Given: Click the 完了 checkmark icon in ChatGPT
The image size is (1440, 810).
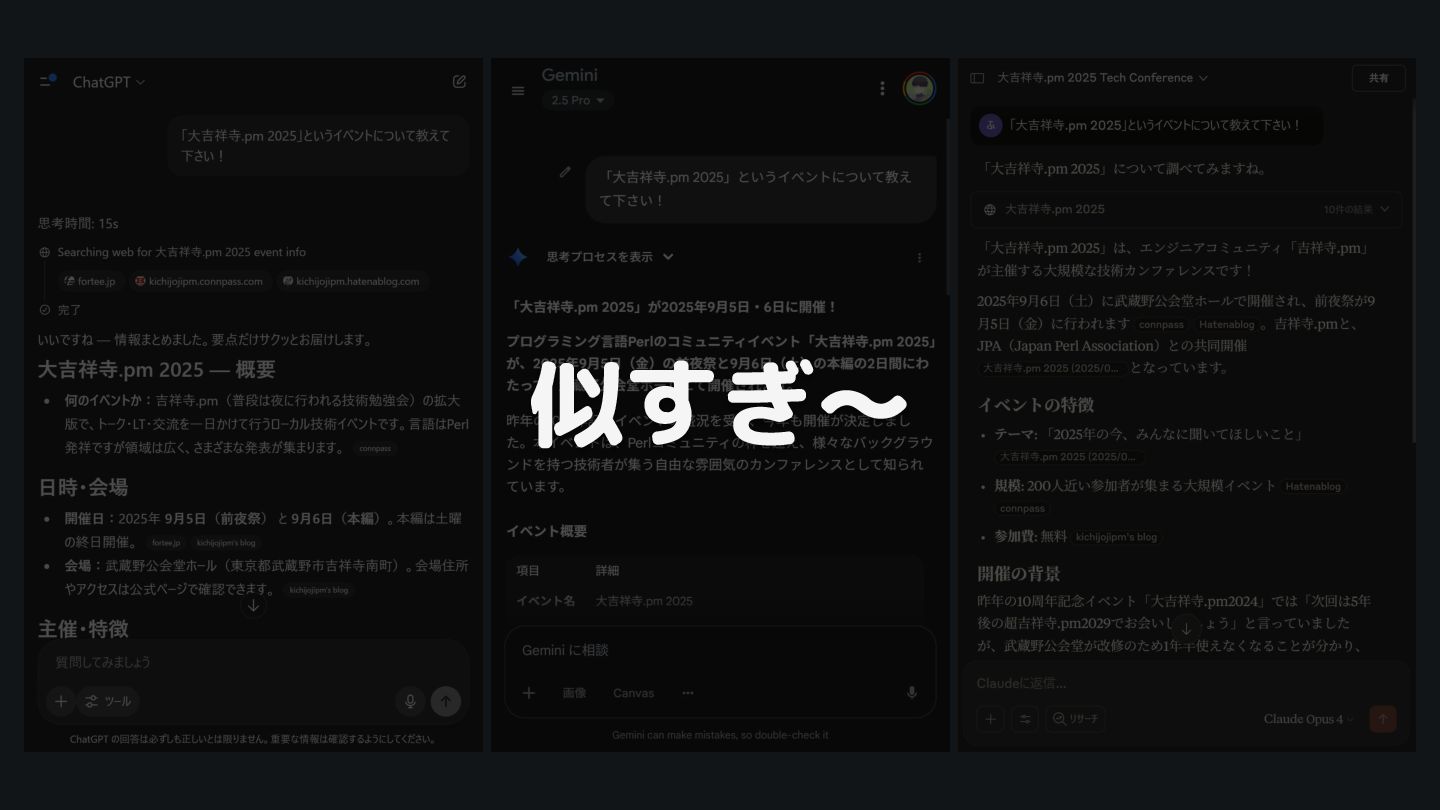Looking at the screenshot, I should point(45,310).
